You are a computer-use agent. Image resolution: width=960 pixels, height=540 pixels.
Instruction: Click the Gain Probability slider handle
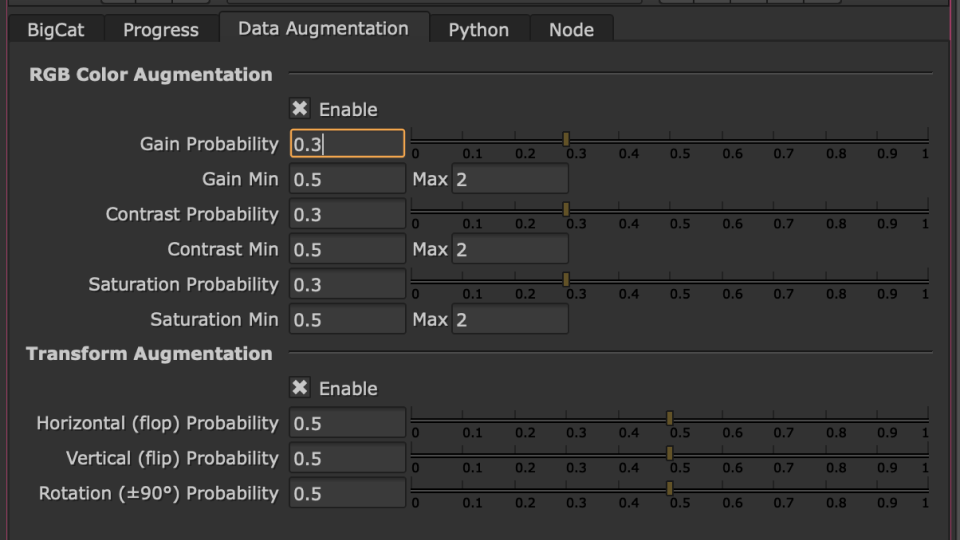point(566,139)
